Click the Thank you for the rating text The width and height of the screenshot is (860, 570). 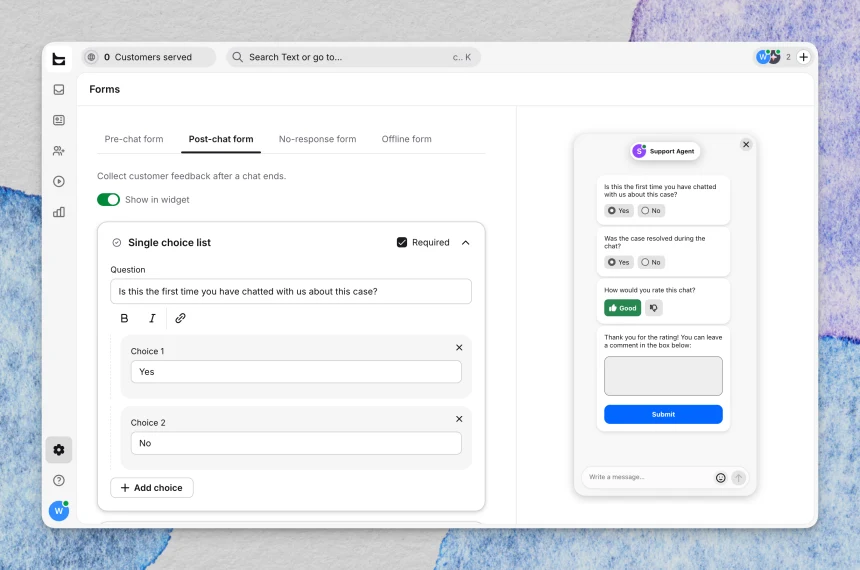[x=663, y=341]
